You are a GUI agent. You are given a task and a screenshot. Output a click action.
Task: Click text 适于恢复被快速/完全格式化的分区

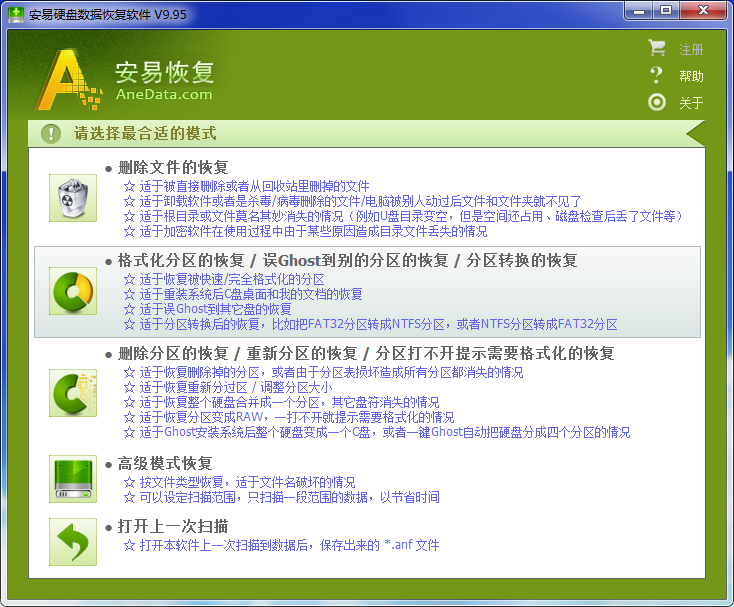tap(232, 279)
